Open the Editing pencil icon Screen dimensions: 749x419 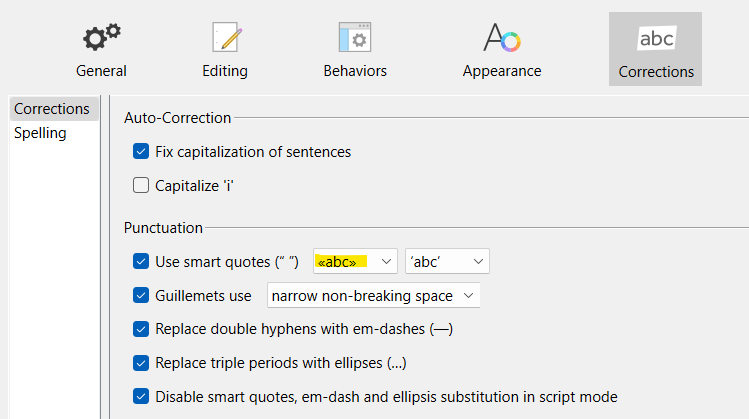(x=227, y=37)
